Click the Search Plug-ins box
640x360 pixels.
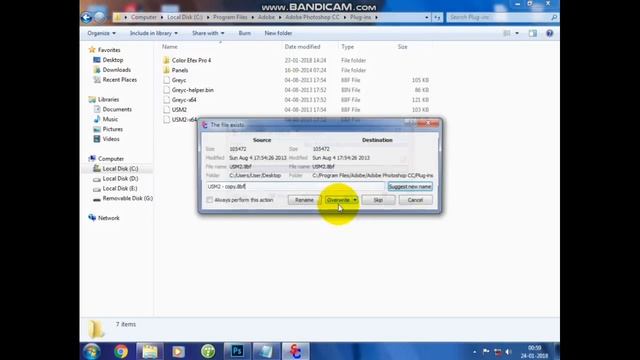[x=502, y=18]
